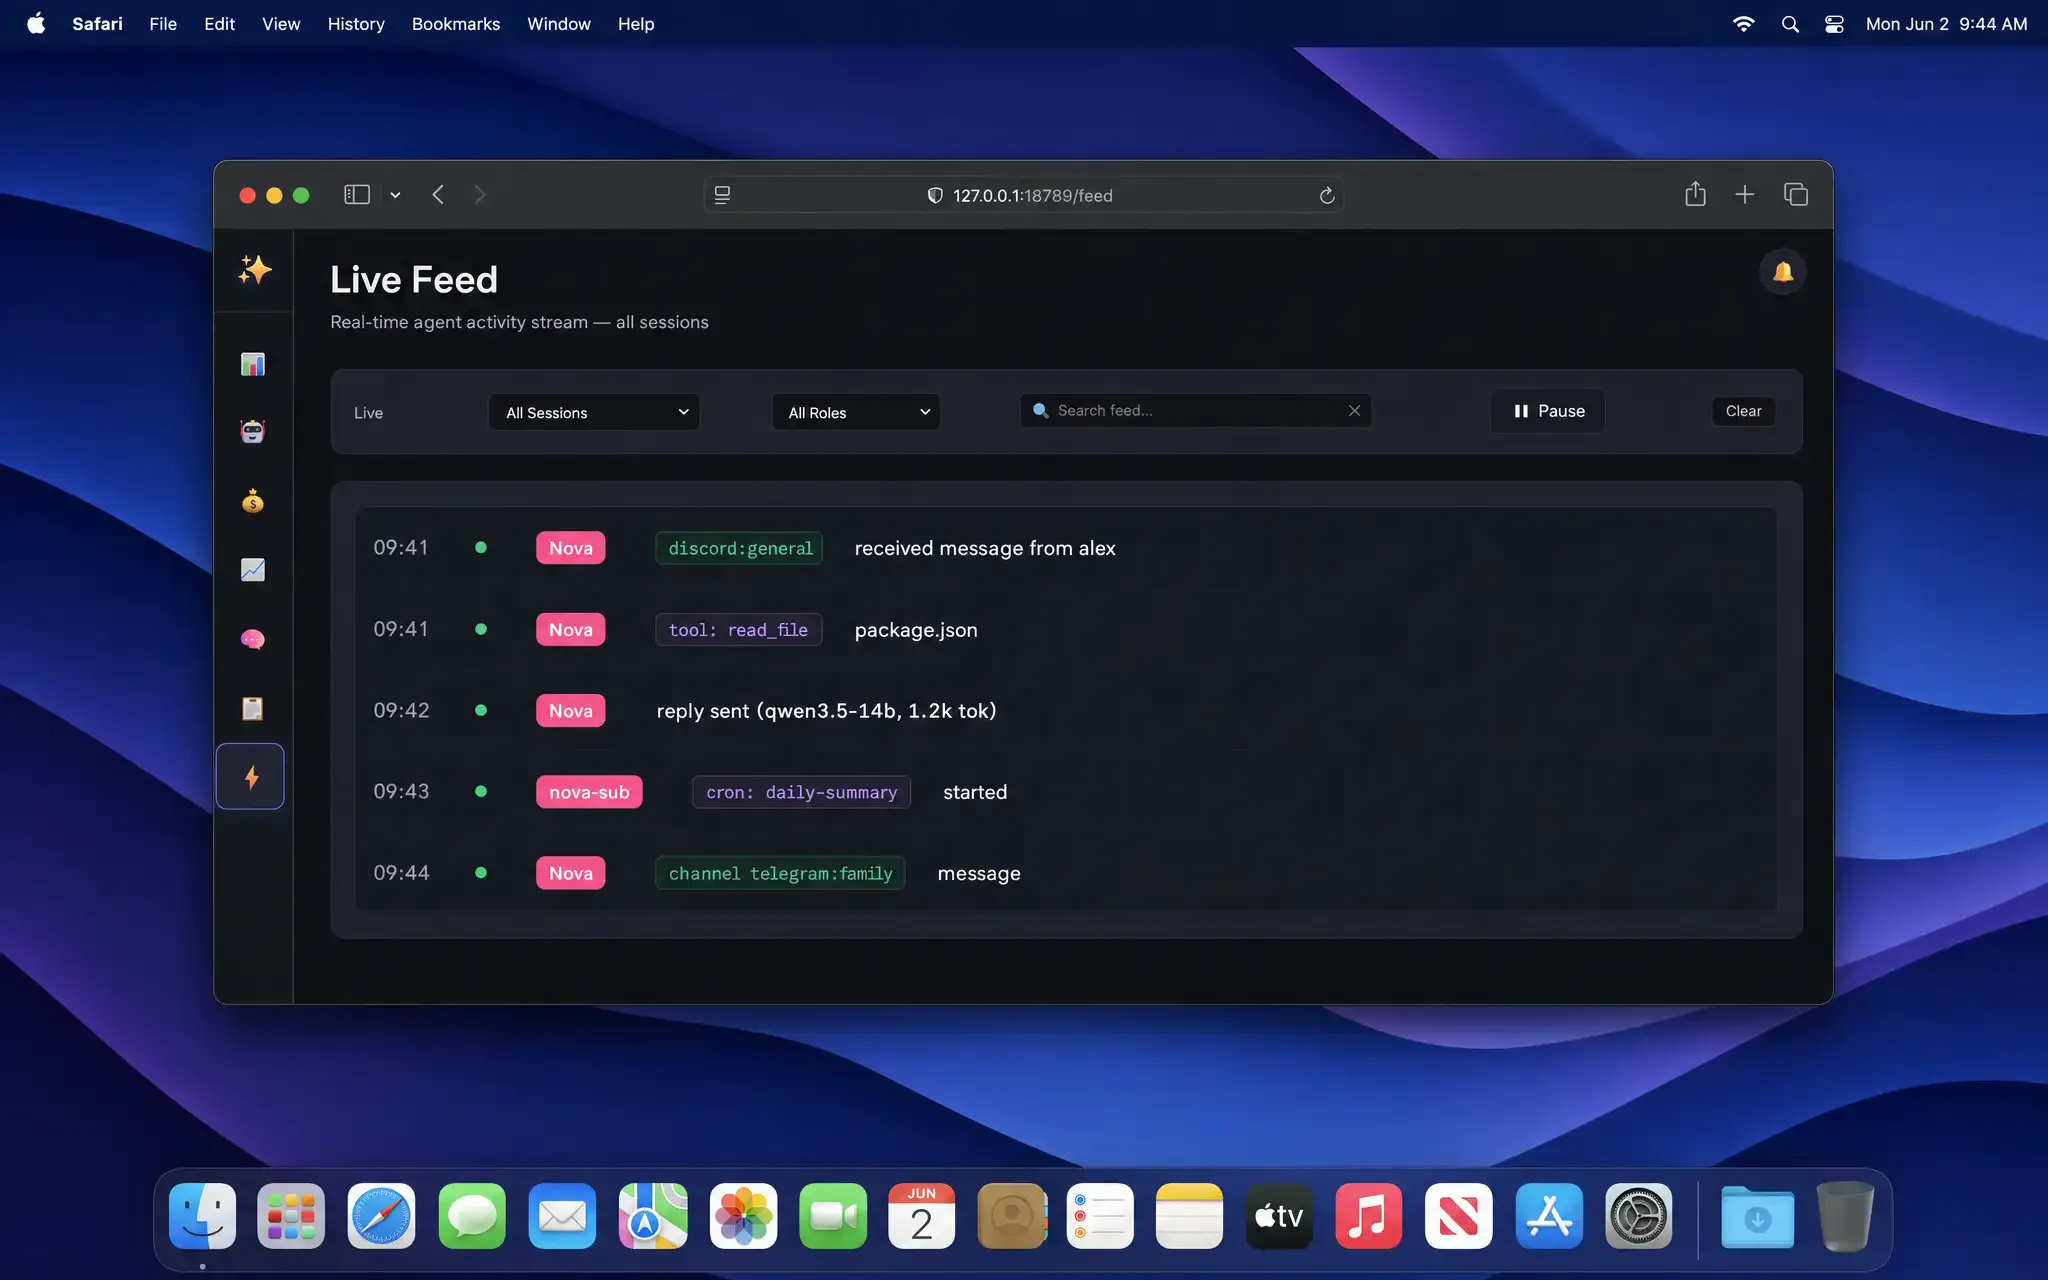Go forward with Safari forward arrow
Image resolution: width=2048 pixels, height=1280 pixels.
click(x=480, y=195)
